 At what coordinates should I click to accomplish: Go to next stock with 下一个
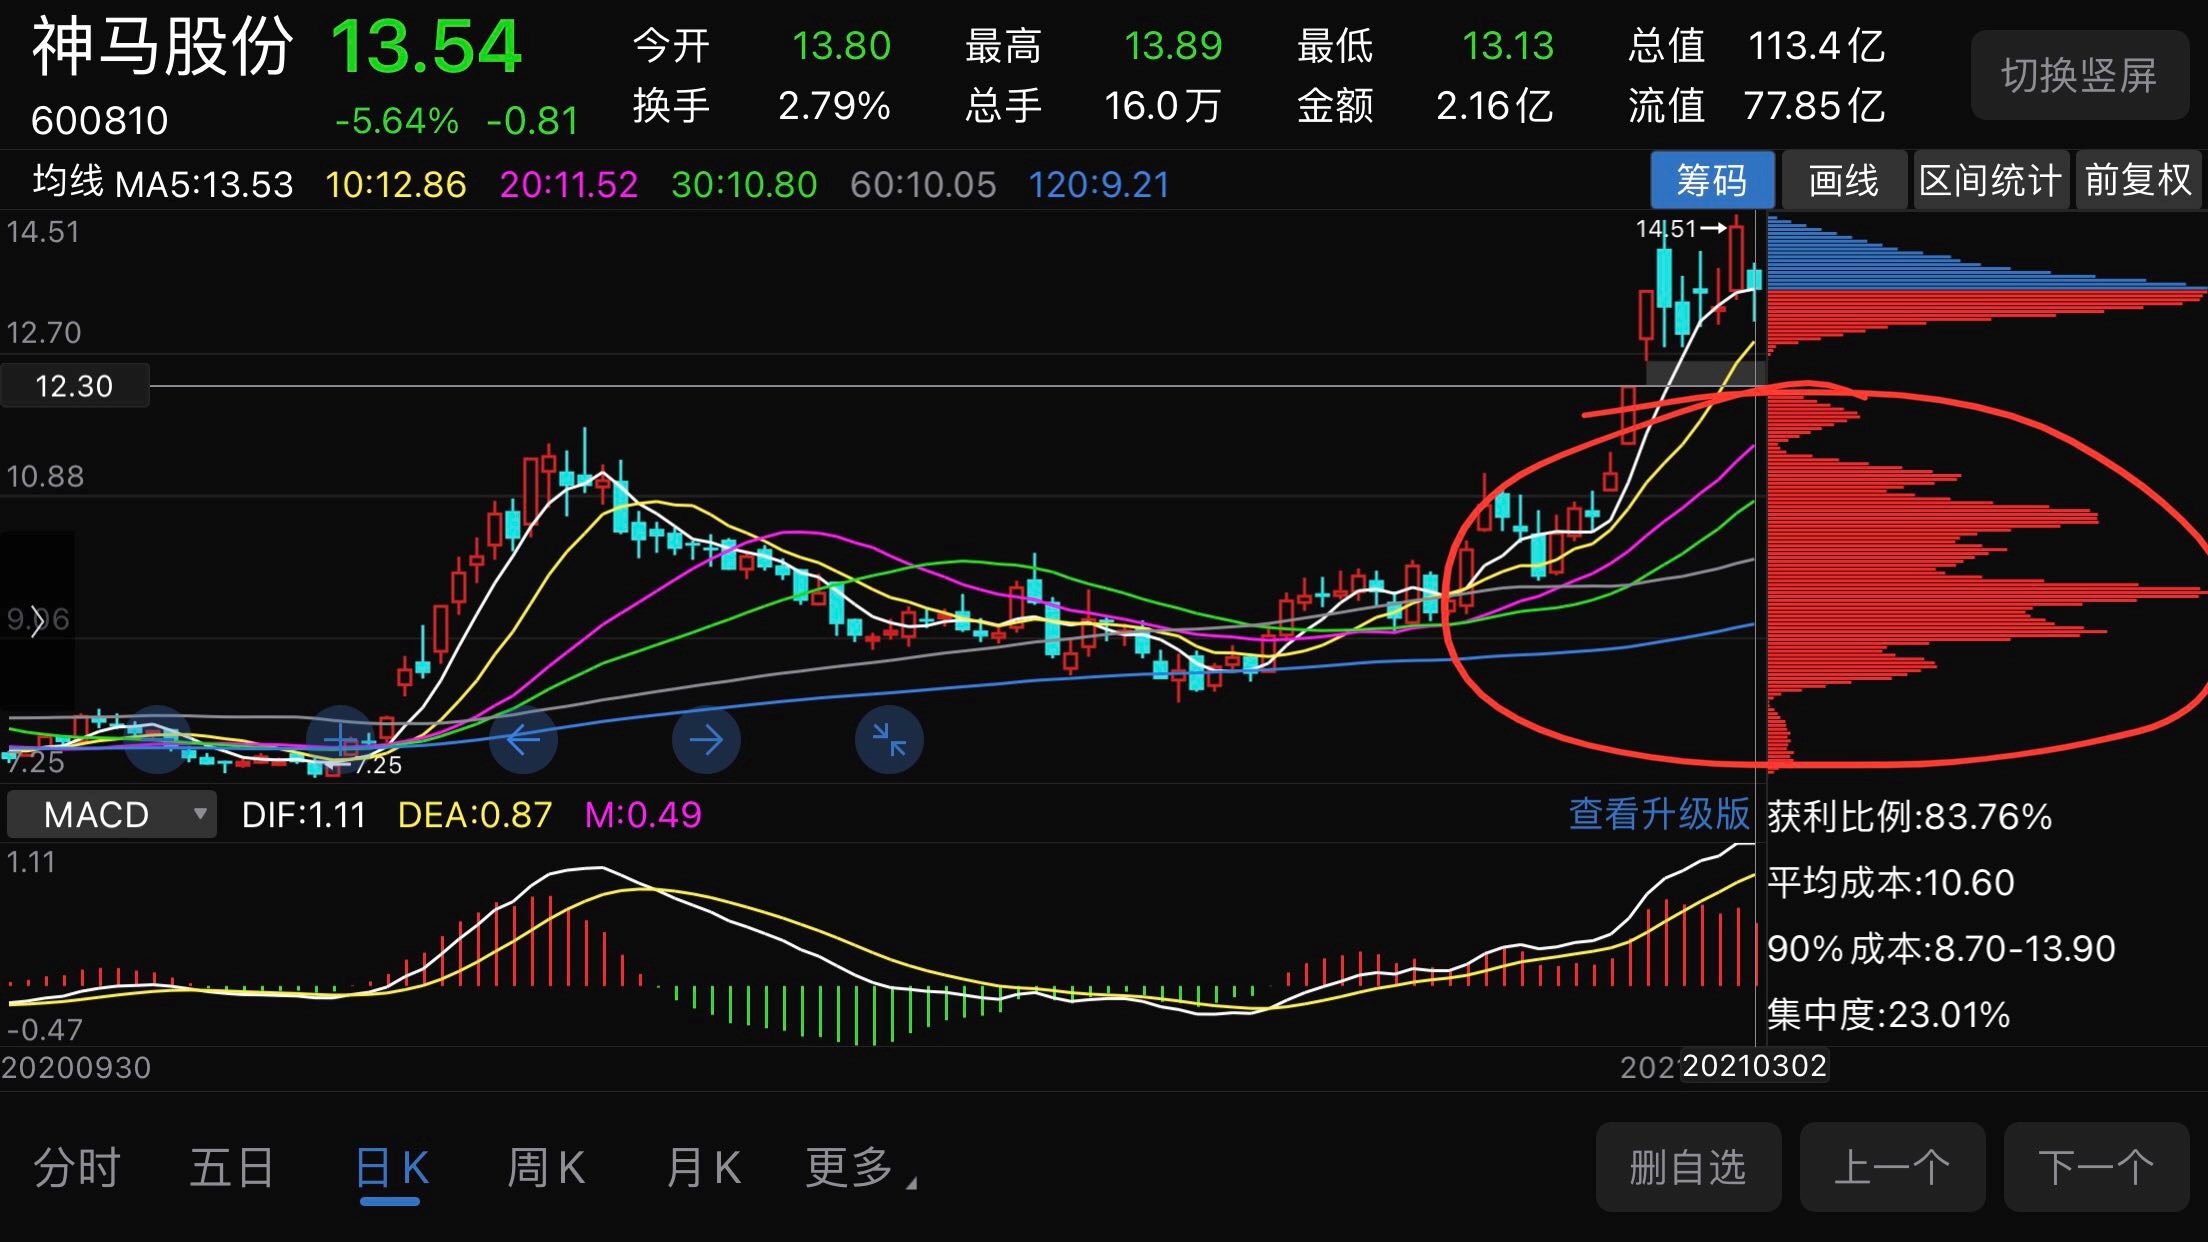tap(2096, 1167)
